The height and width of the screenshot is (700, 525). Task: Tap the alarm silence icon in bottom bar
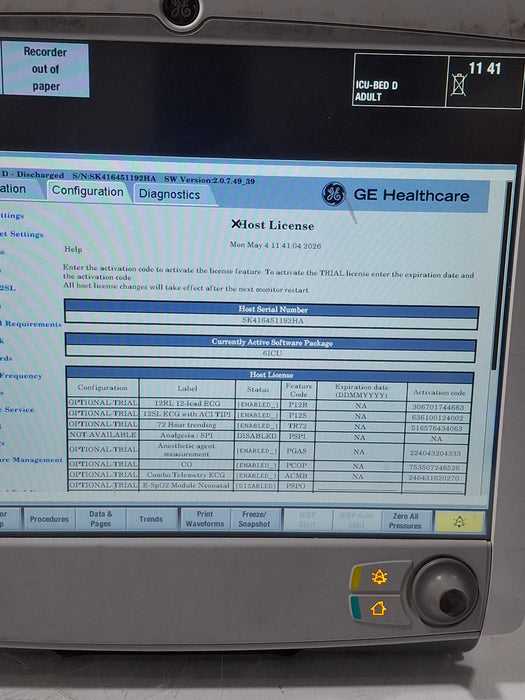click(459, 522)
